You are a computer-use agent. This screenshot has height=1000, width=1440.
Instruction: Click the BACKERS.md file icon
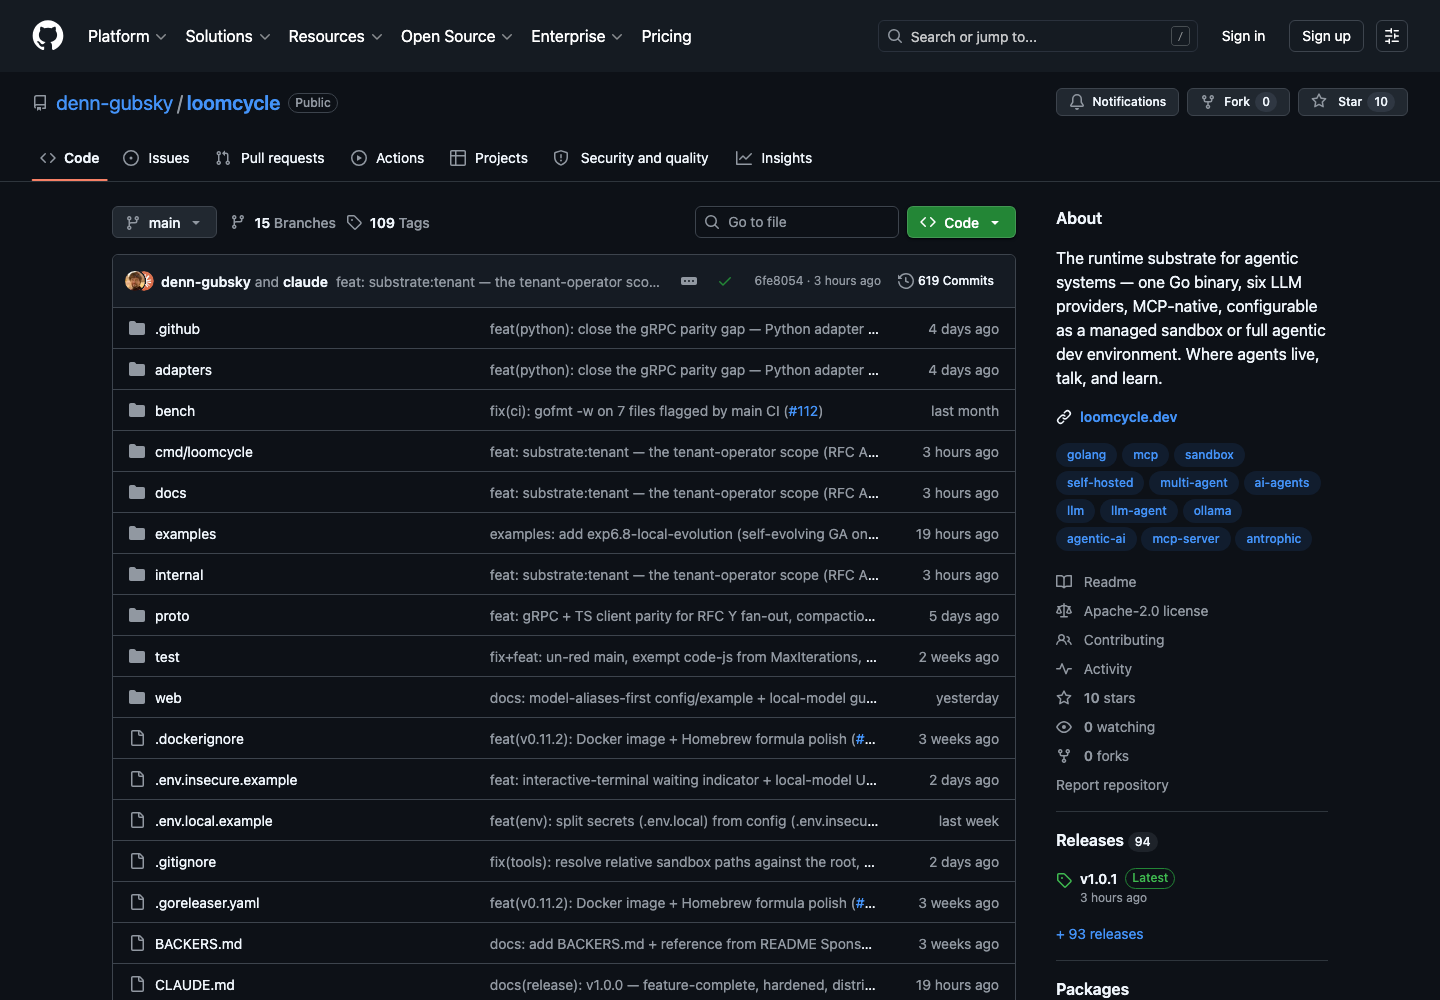(x=137, y=943)
